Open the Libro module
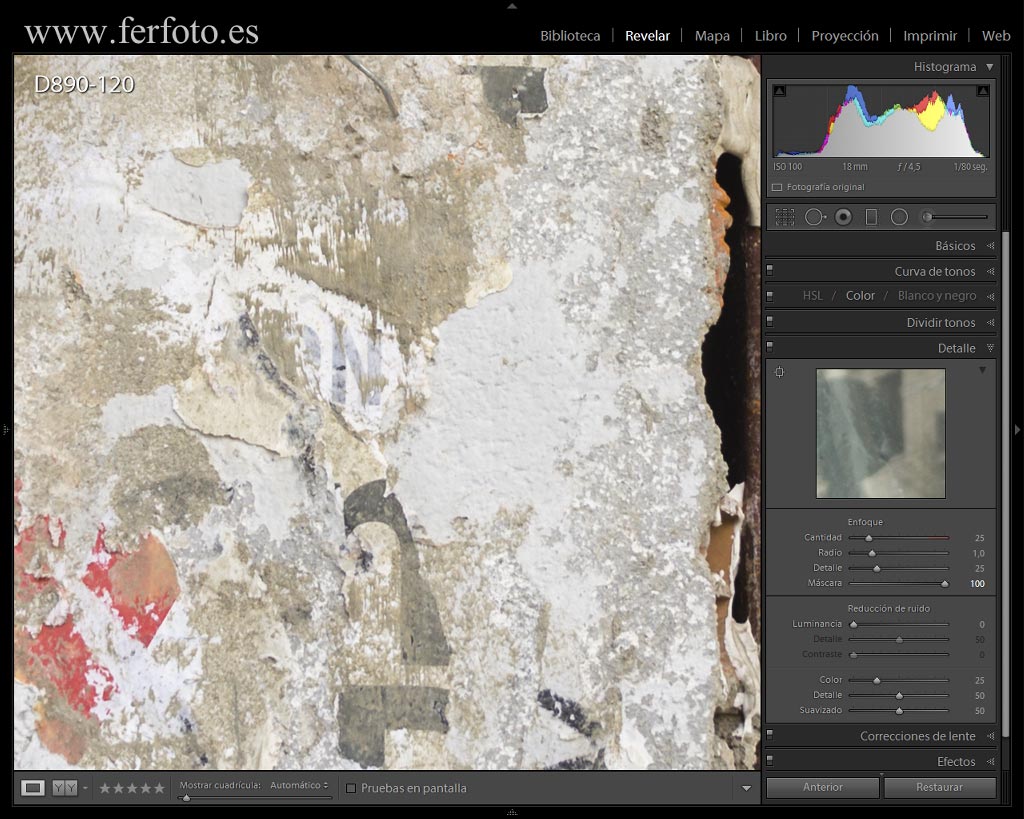Viewport: 1024px width, 819px height. pos(771,36)
